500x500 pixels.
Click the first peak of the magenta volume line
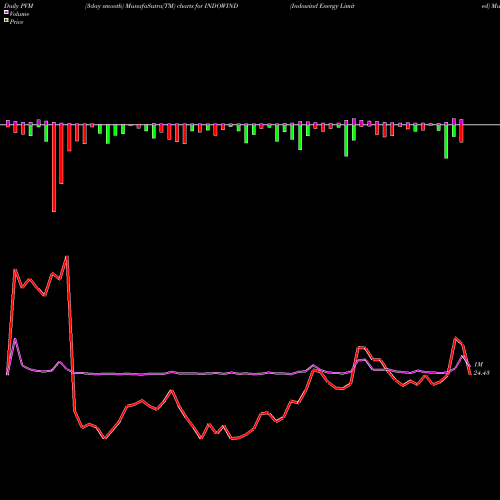click(15, 339)
